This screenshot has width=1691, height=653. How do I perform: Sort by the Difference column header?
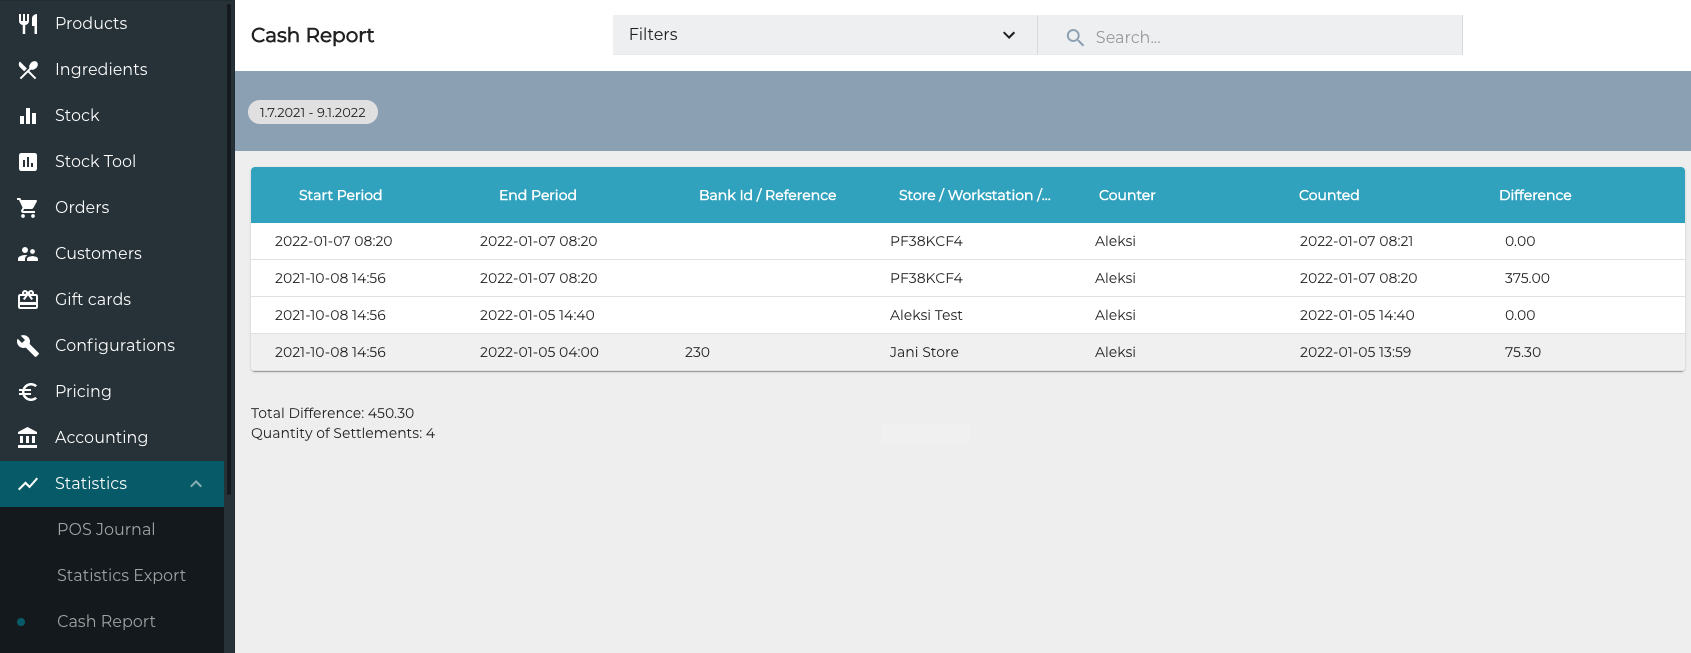tap(1534, 195)
